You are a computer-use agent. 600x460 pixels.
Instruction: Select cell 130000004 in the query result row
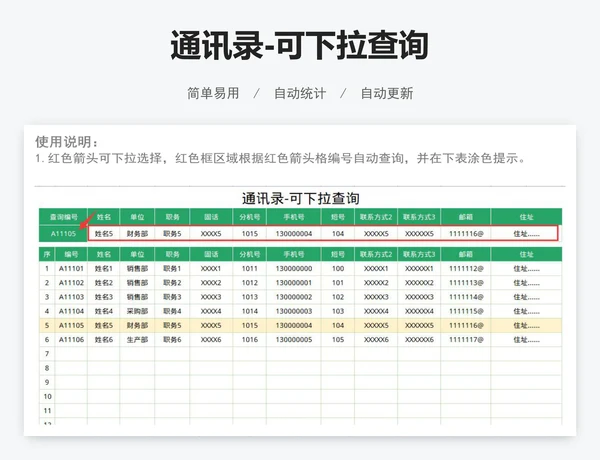pos(294,233)
